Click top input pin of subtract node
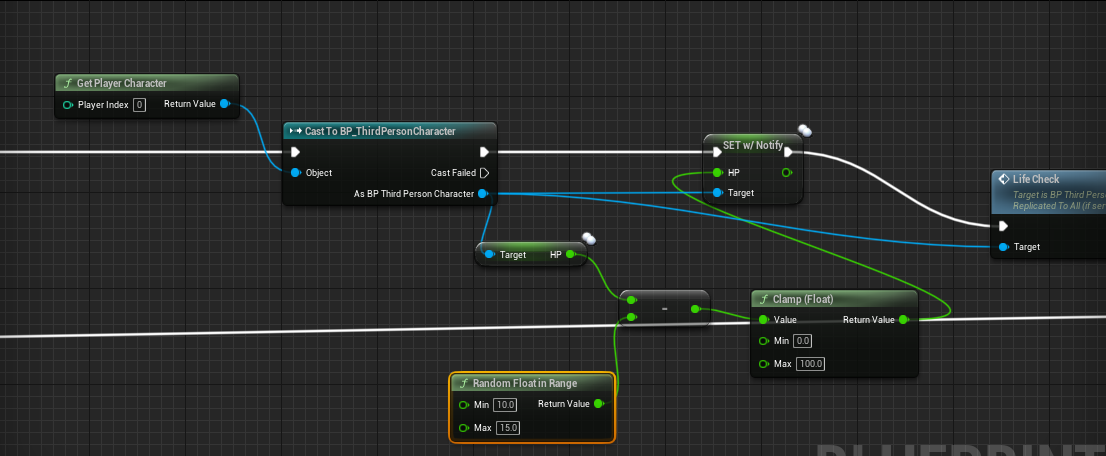The height and width of the screenshot is (456, 1106). (x=631, y=299)
